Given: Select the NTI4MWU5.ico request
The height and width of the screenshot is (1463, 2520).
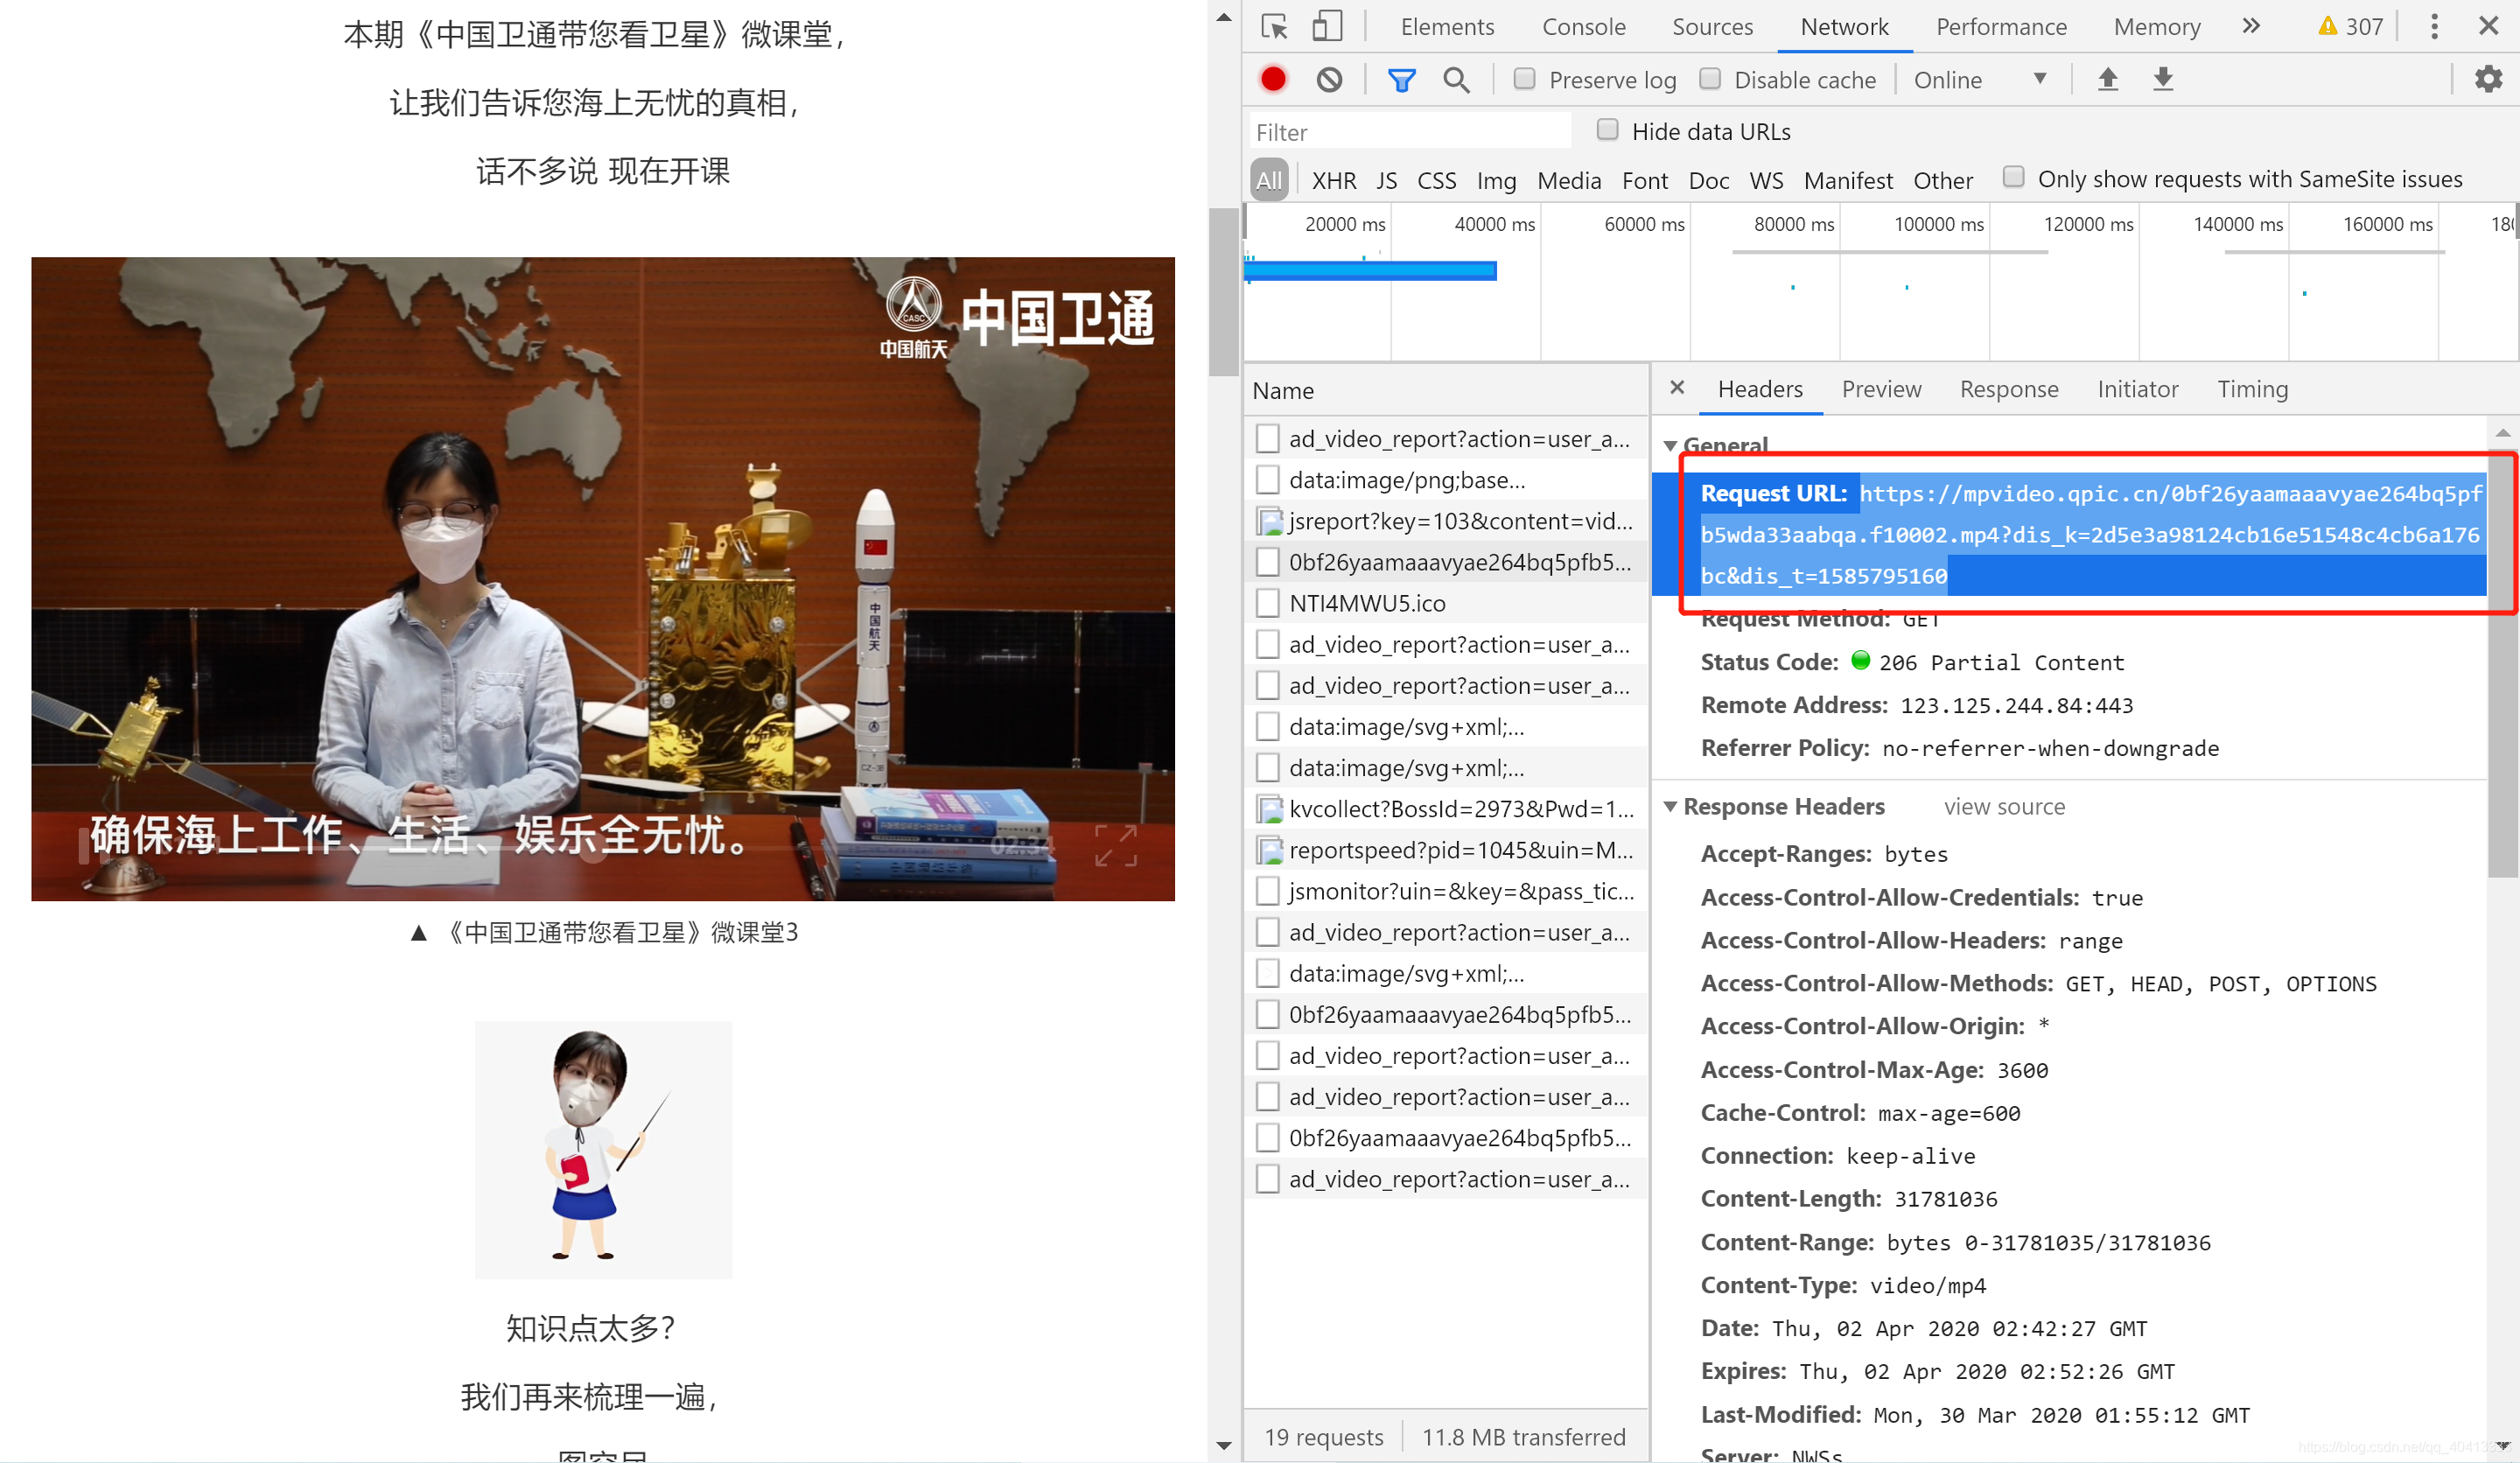Looking at the screenshot, I should pyautogui.click(x=1366, y=603).
